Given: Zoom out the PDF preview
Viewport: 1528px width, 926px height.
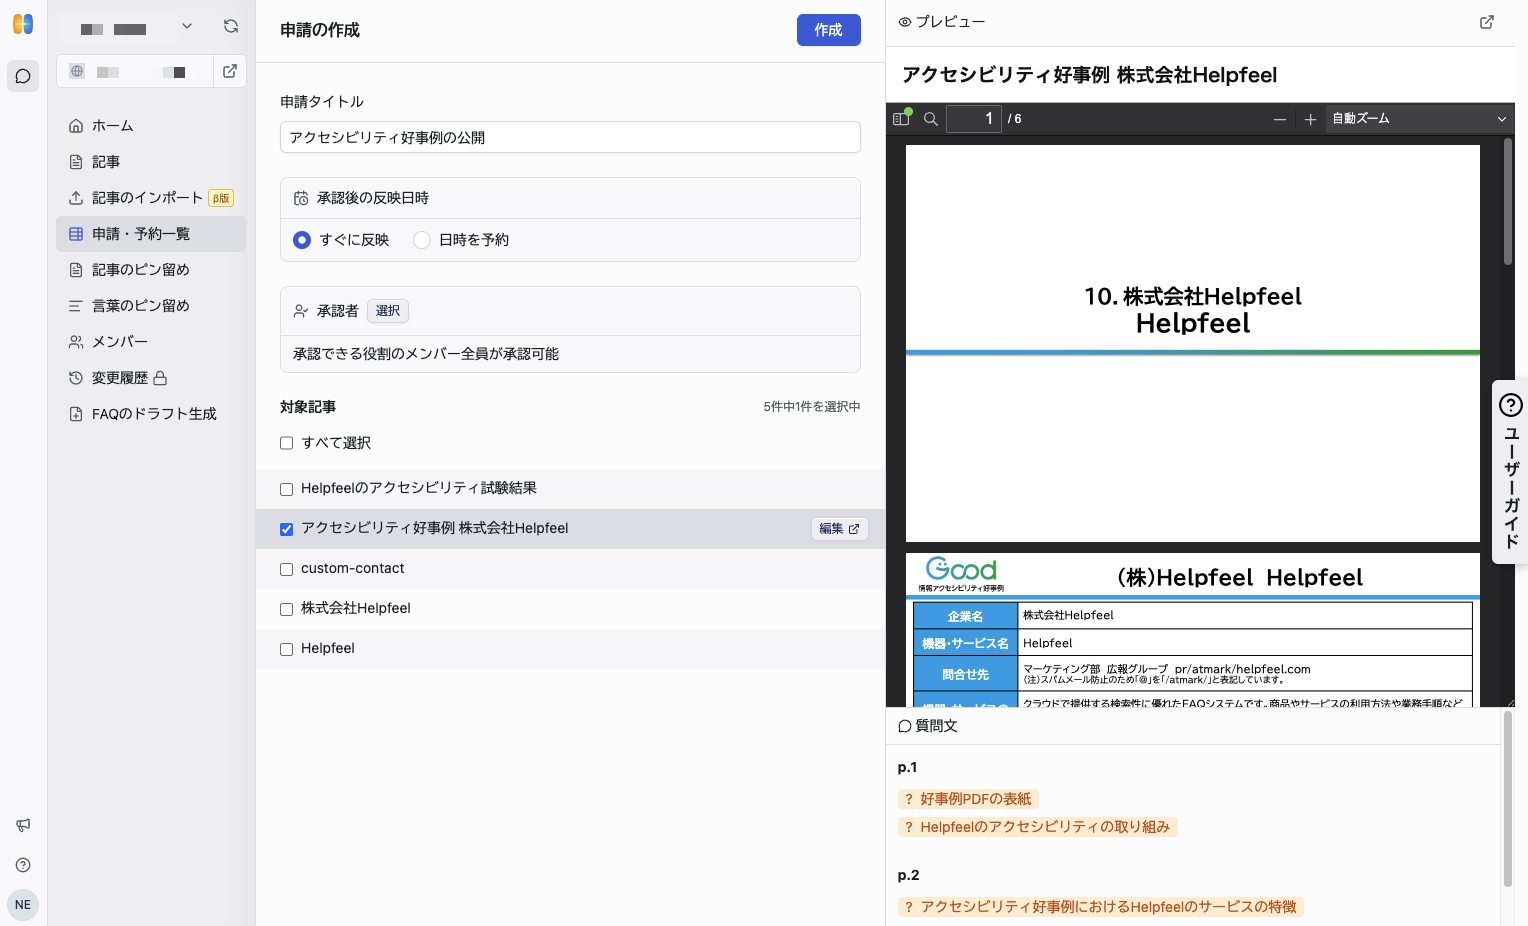Looking at the screenshot, I should pos(1280,119).
